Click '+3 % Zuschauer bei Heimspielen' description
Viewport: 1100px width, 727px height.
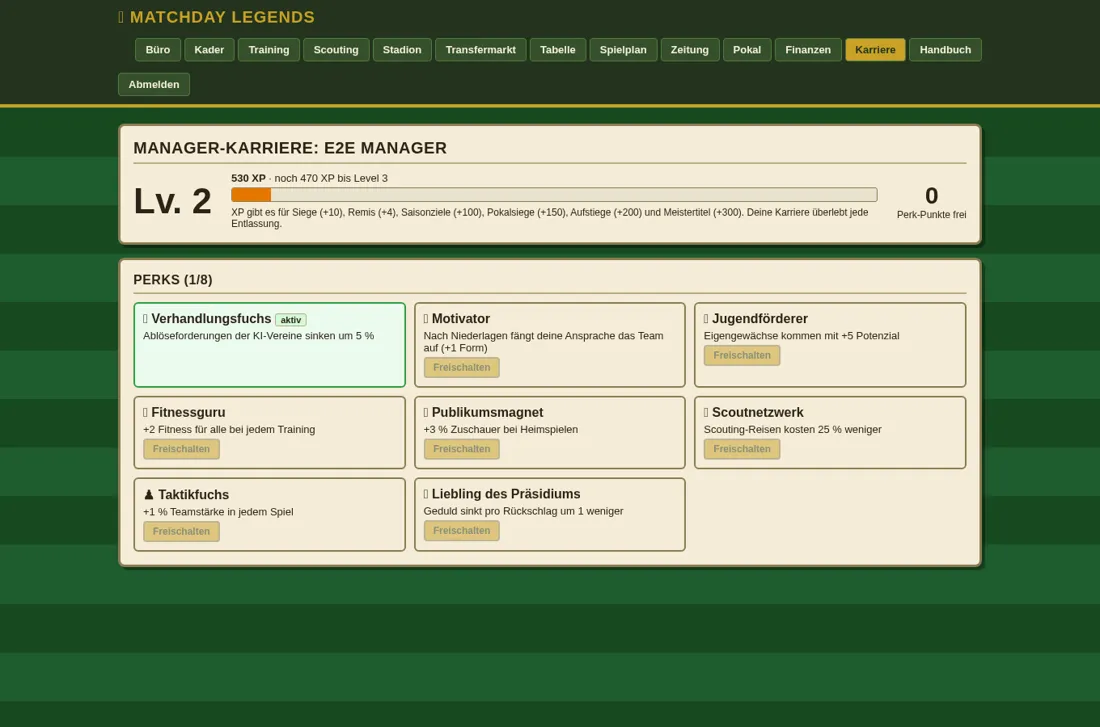[501, 429]
